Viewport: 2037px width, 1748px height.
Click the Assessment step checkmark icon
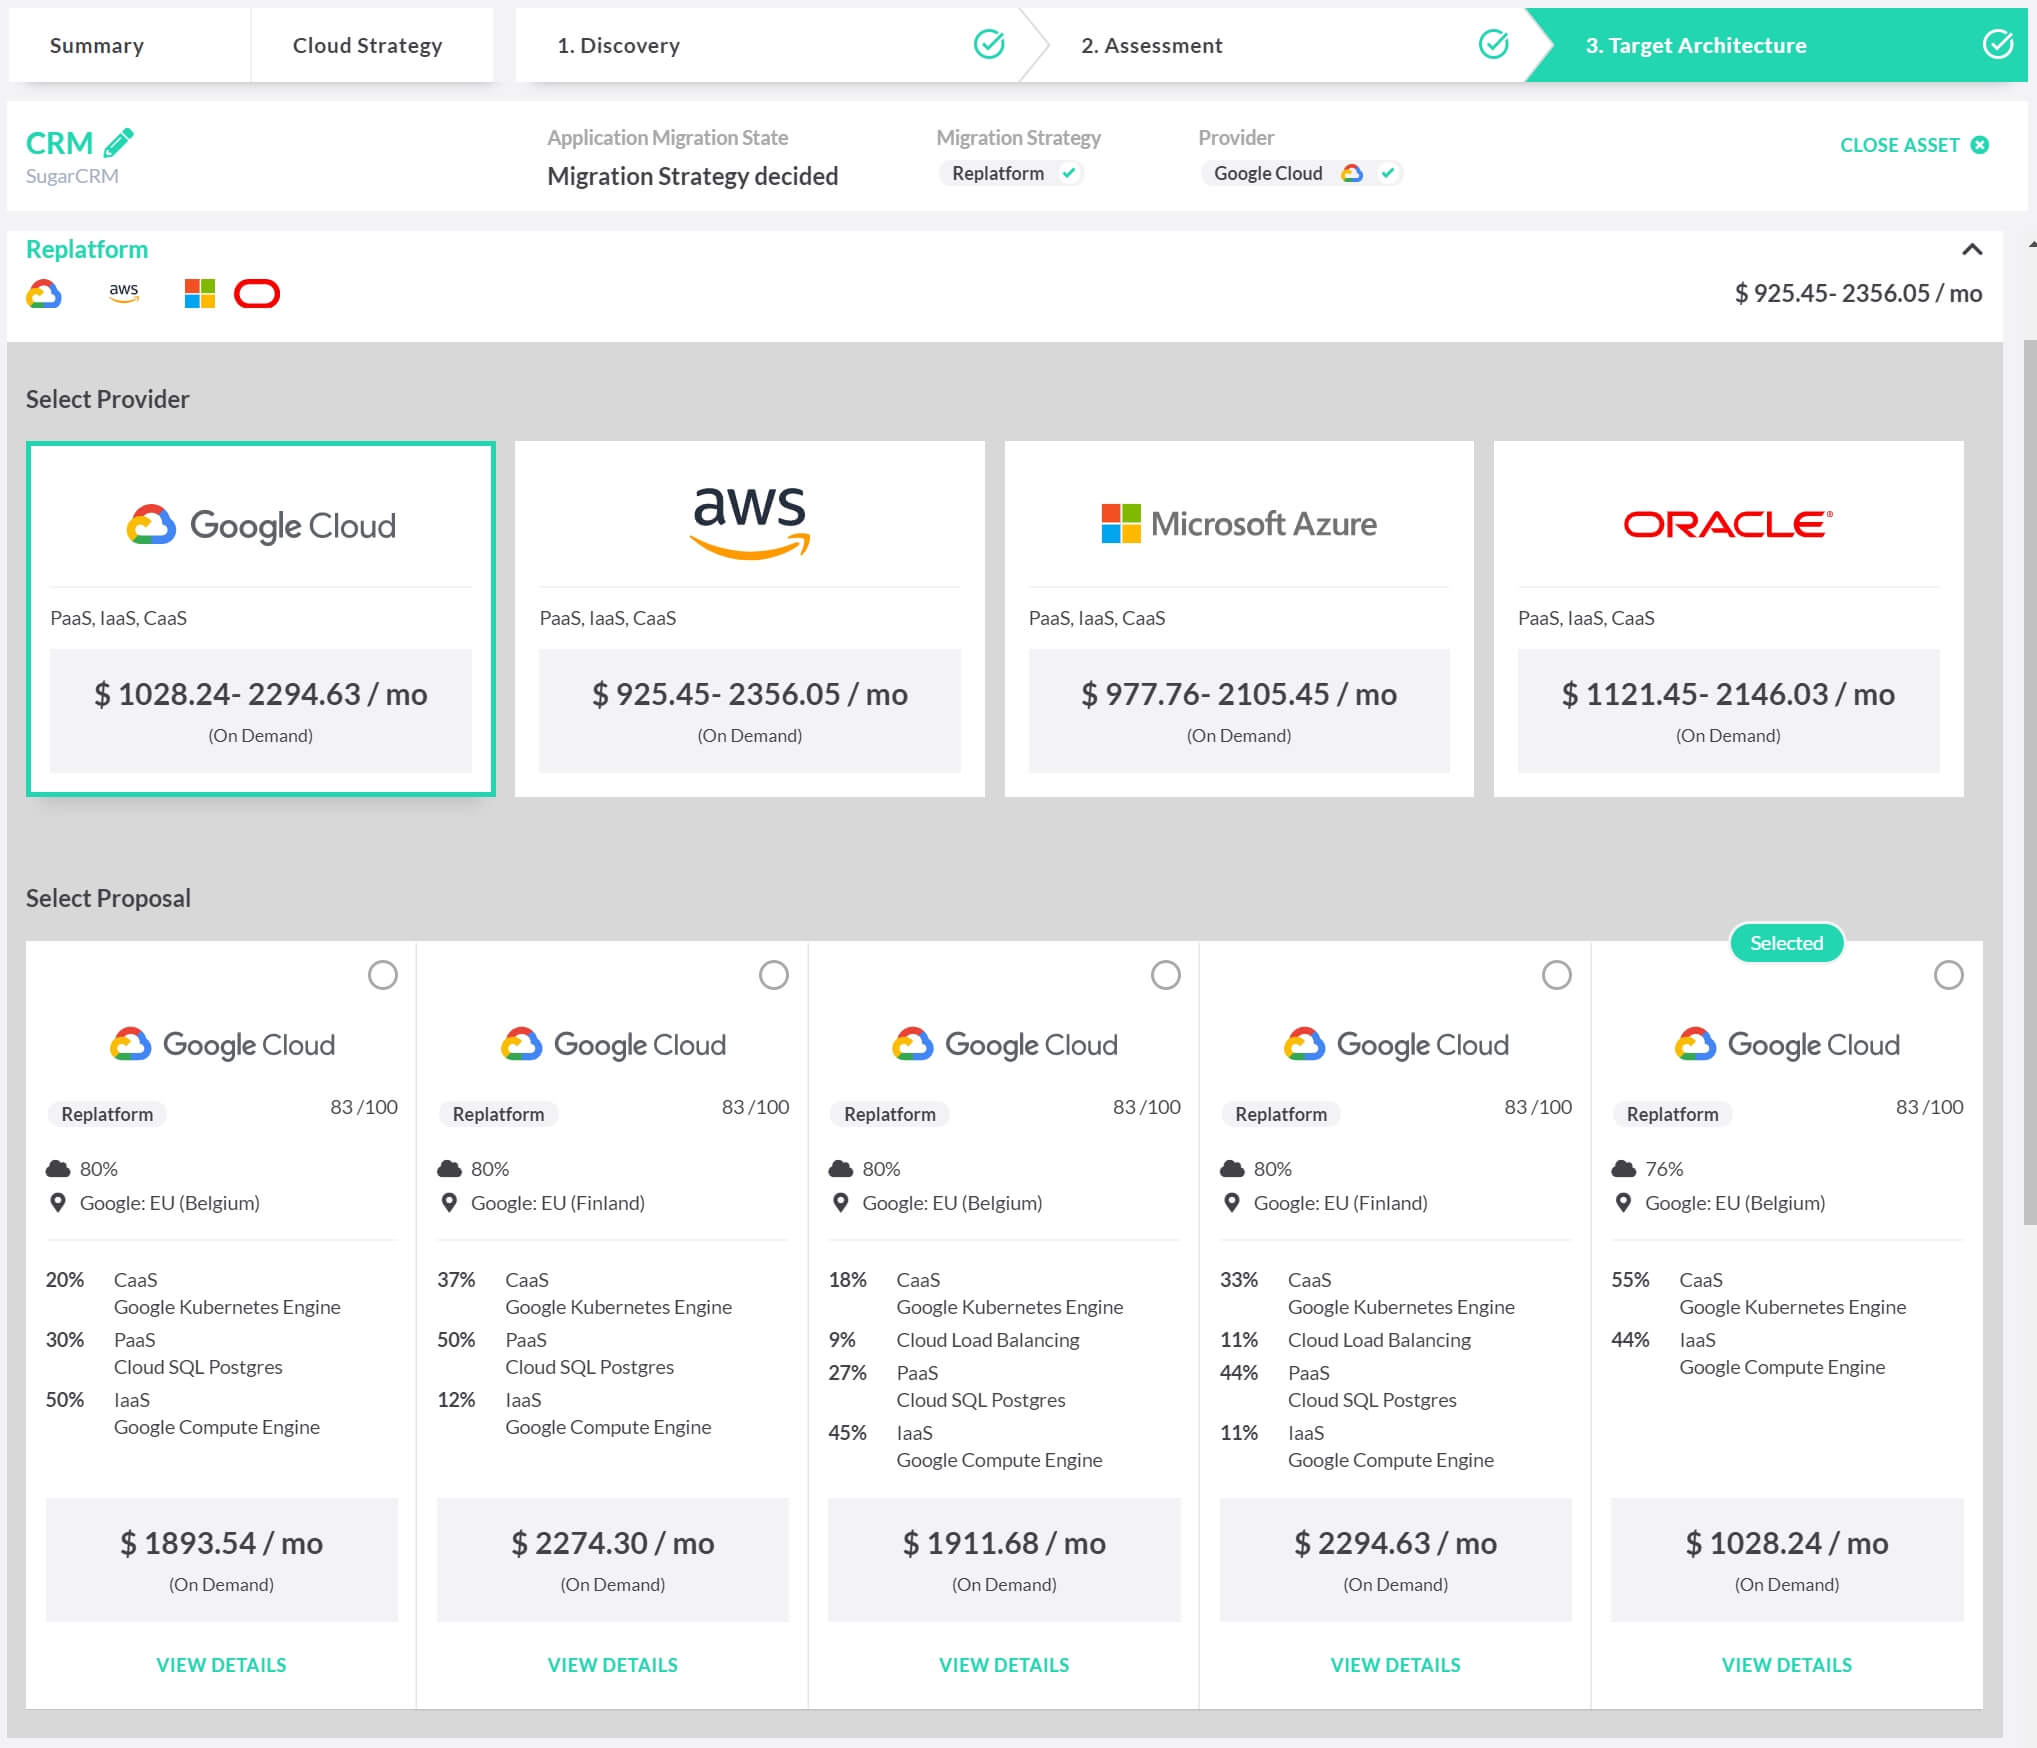pyautogui.click(x=1493, y=44)
